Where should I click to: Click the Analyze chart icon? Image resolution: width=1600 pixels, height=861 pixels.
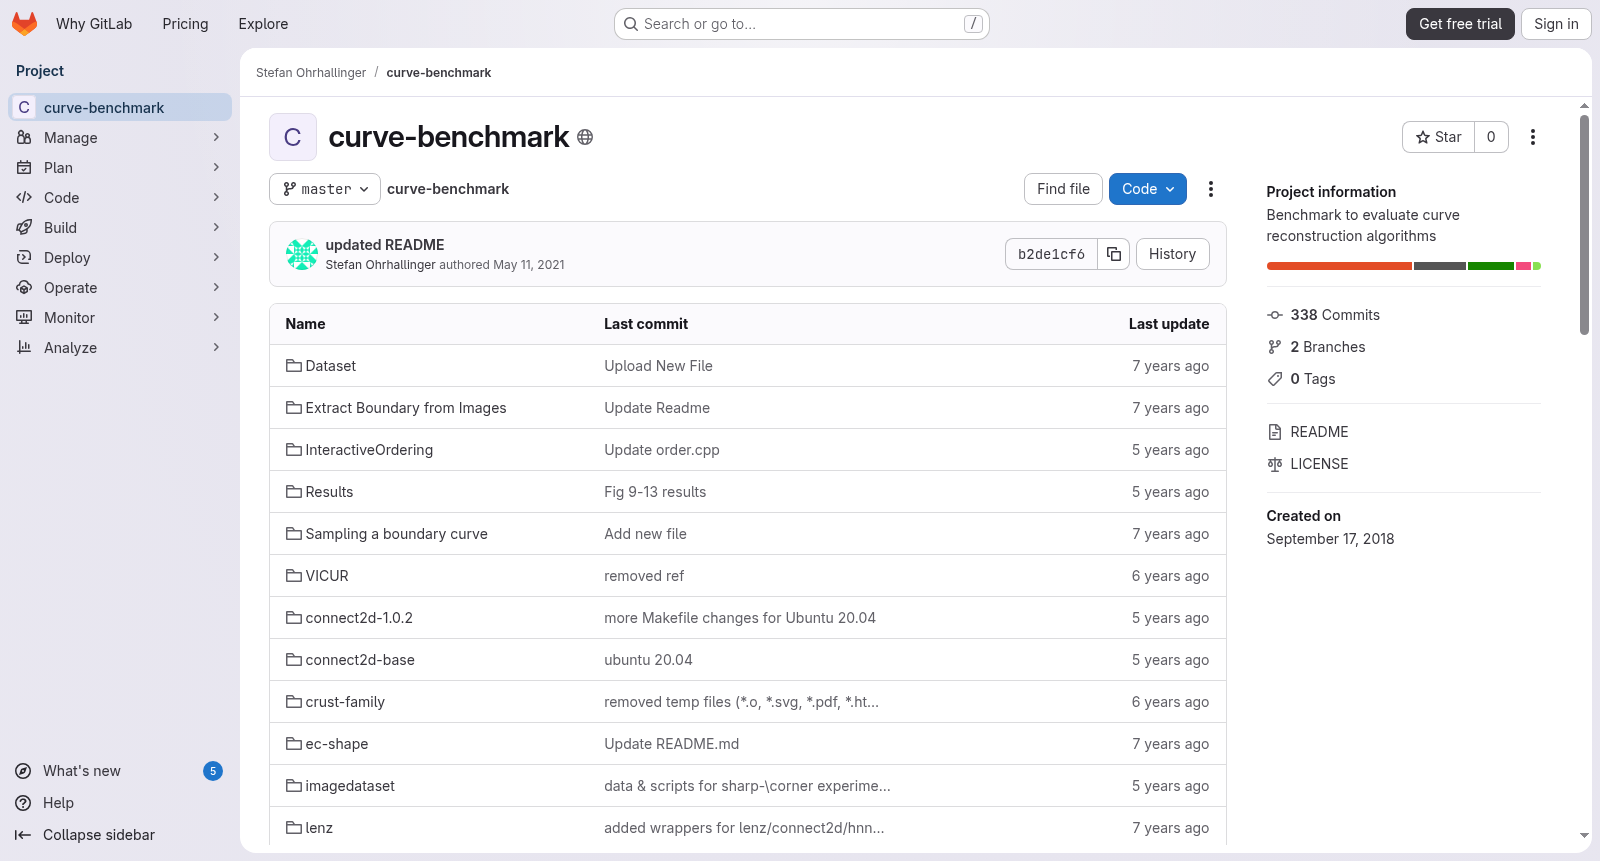[x=24, y=348]
